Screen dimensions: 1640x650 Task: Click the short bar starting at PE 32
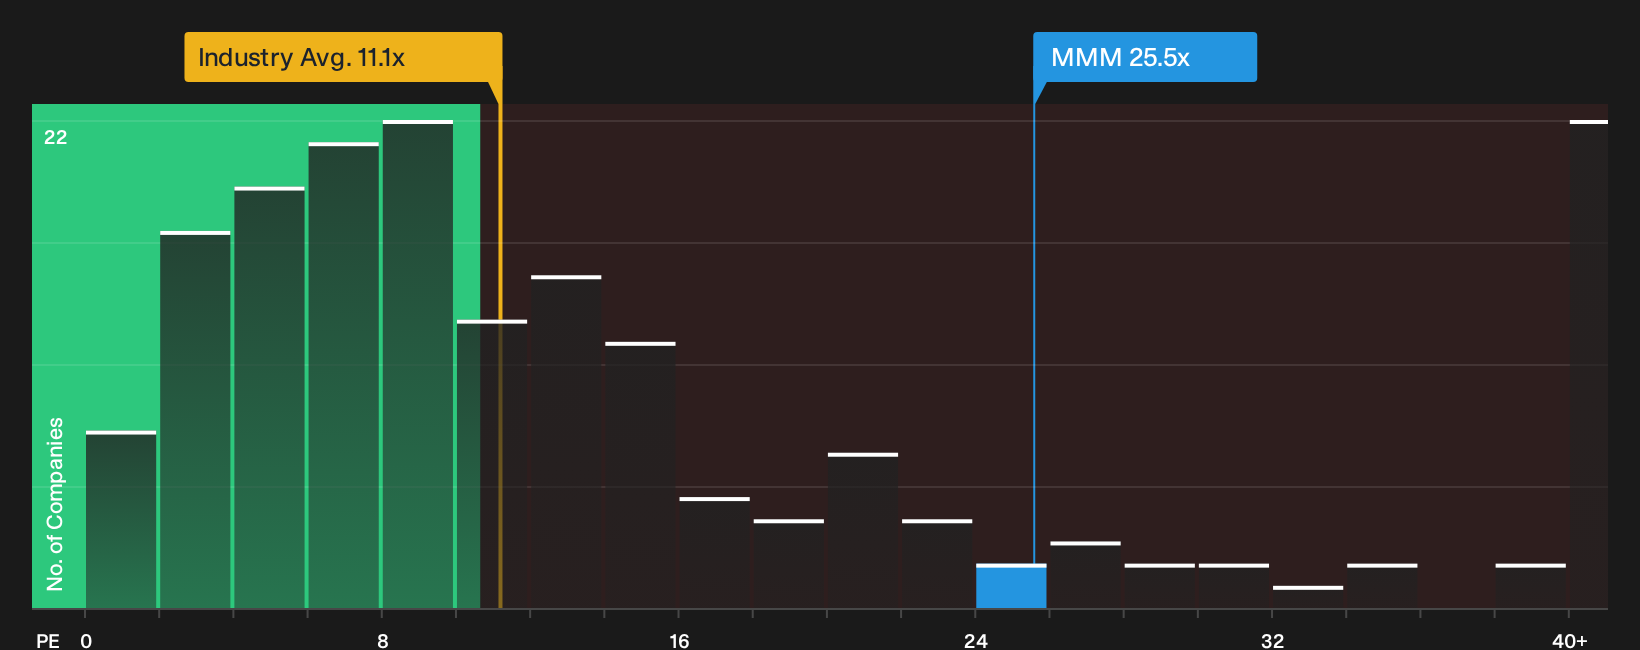pyautogui.click(x=1308, y=597)
